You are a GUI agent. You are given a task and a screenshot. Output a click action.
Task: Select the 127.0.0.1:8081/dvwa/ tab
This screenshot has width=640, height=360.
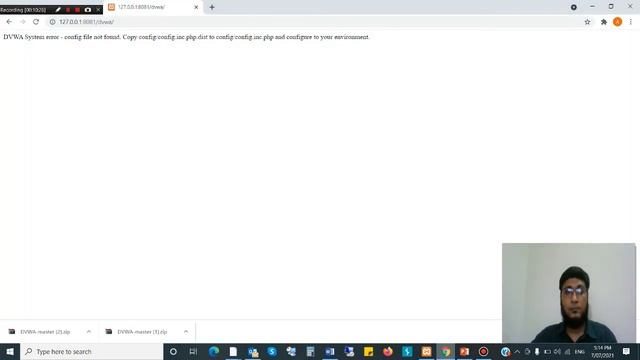point(153,7)
